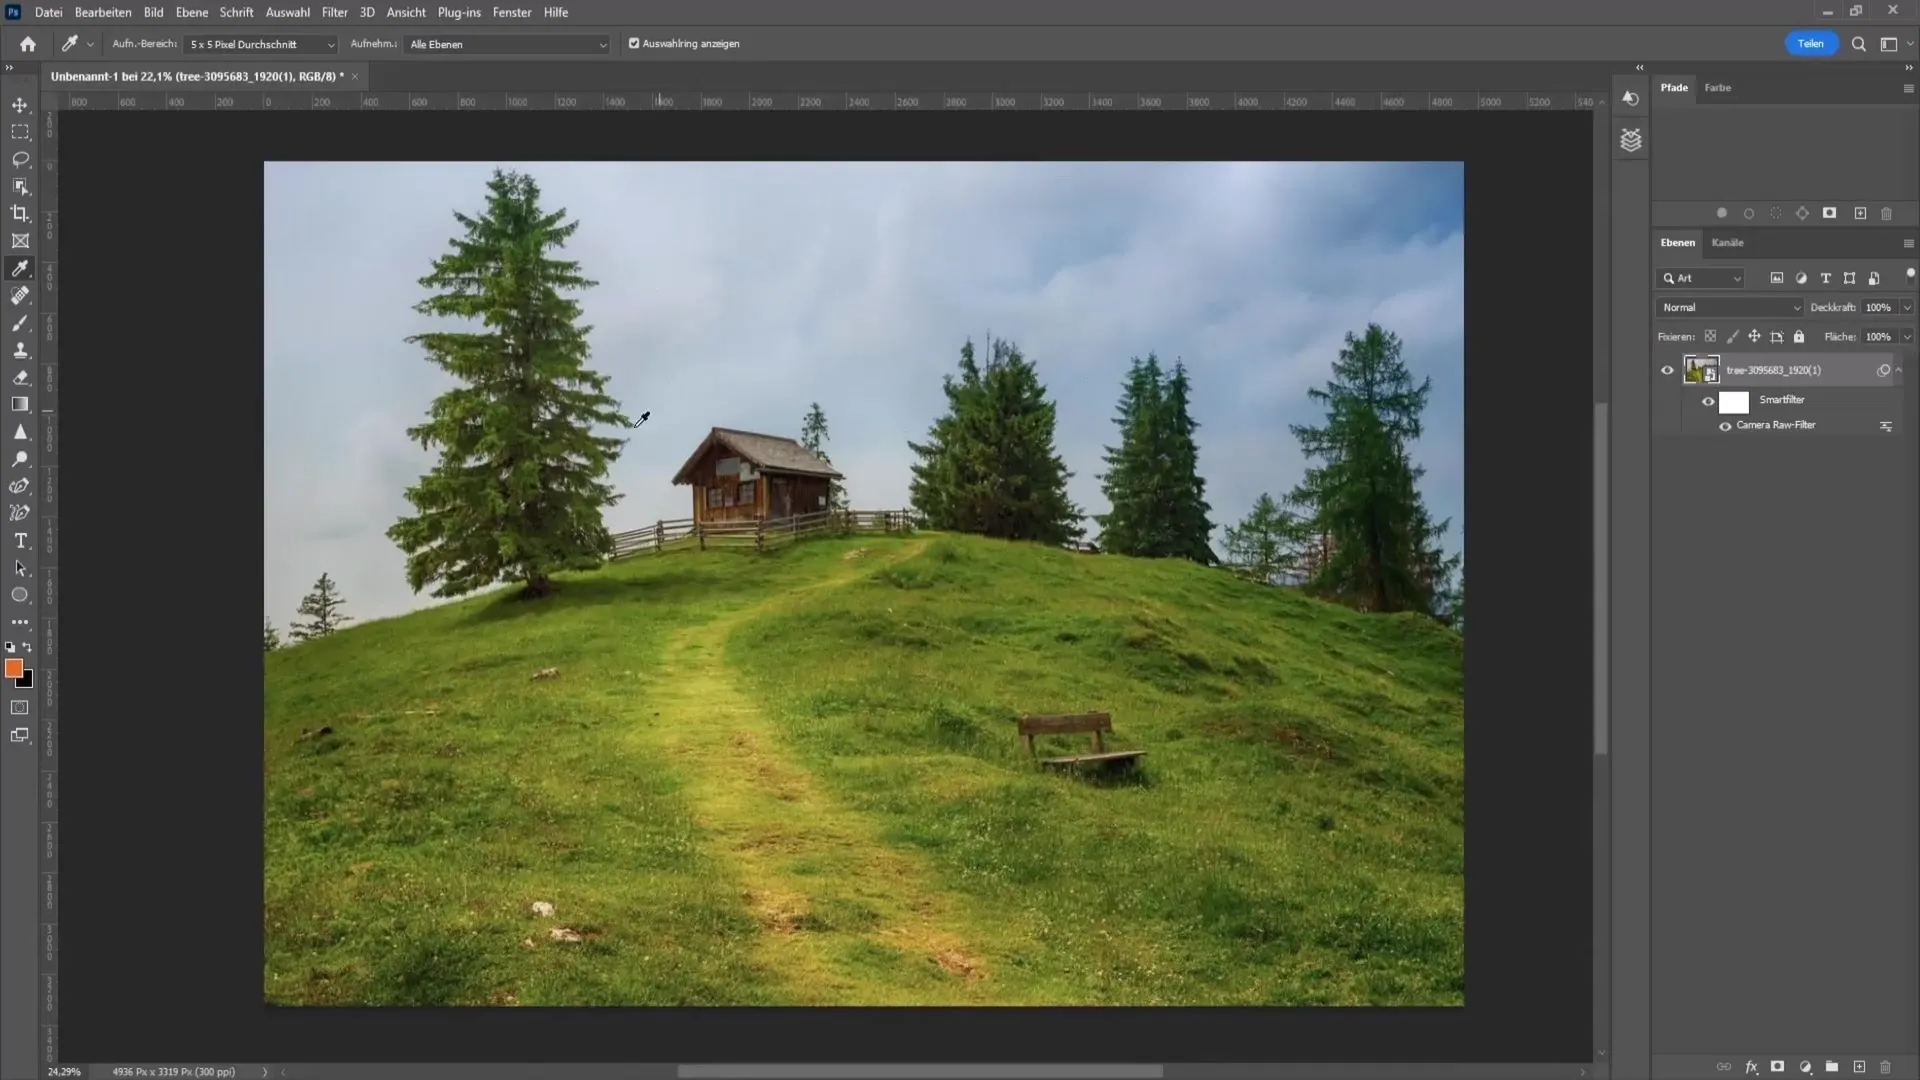Viewport: 1920px width, 1080px height.
Task: Select the Healing Brush tool
Action: (20, 295)
